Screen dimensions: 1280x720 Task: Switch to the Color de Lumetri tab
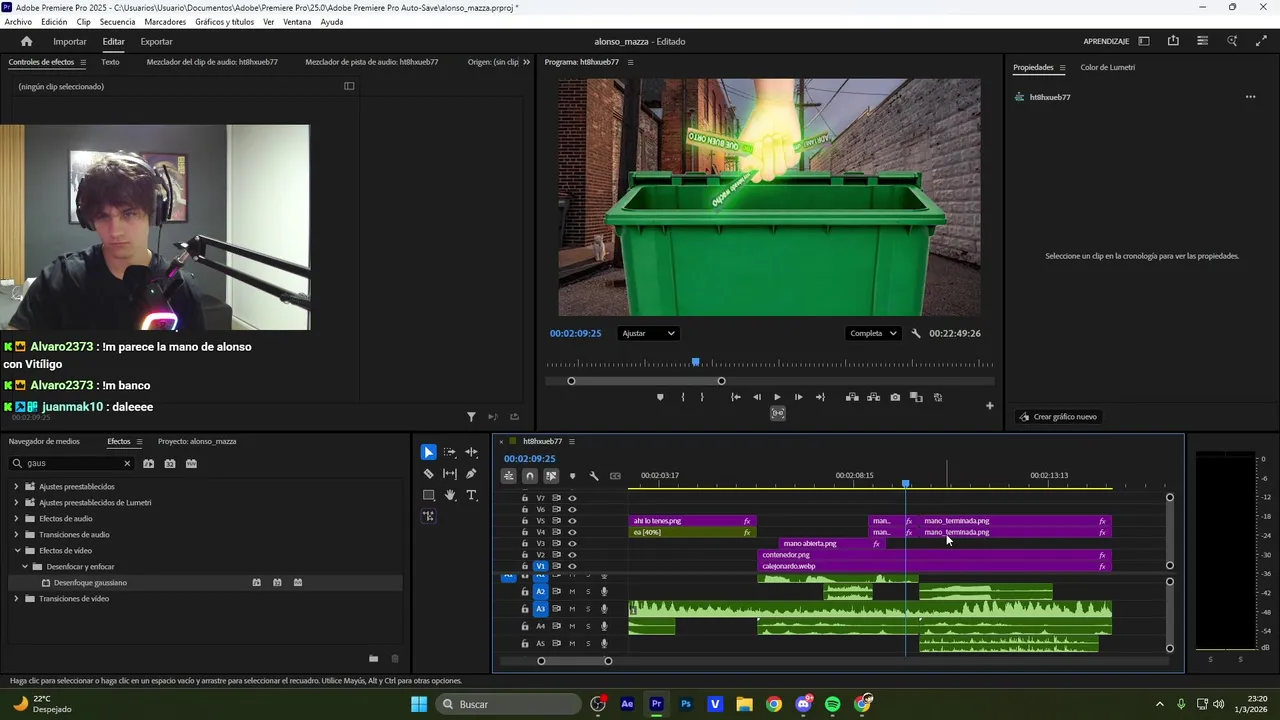click(x=1107, y=67)
